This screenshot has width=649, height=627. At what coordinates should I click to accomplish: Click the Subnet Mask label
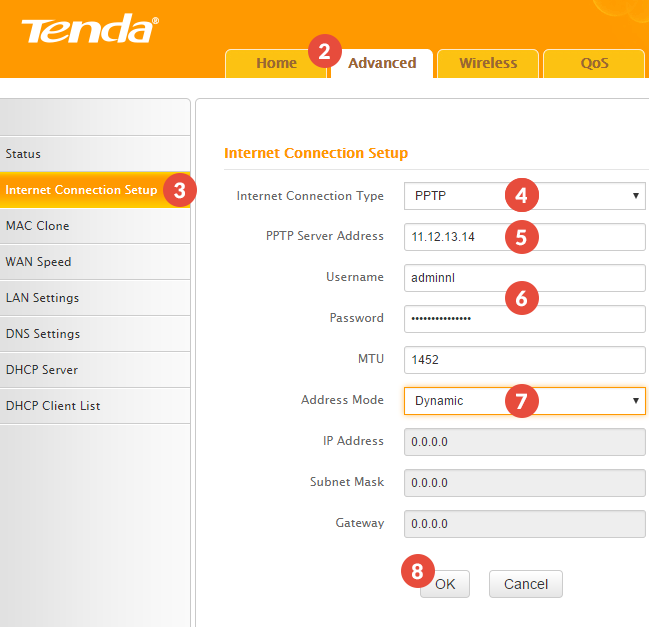[347, 482]
